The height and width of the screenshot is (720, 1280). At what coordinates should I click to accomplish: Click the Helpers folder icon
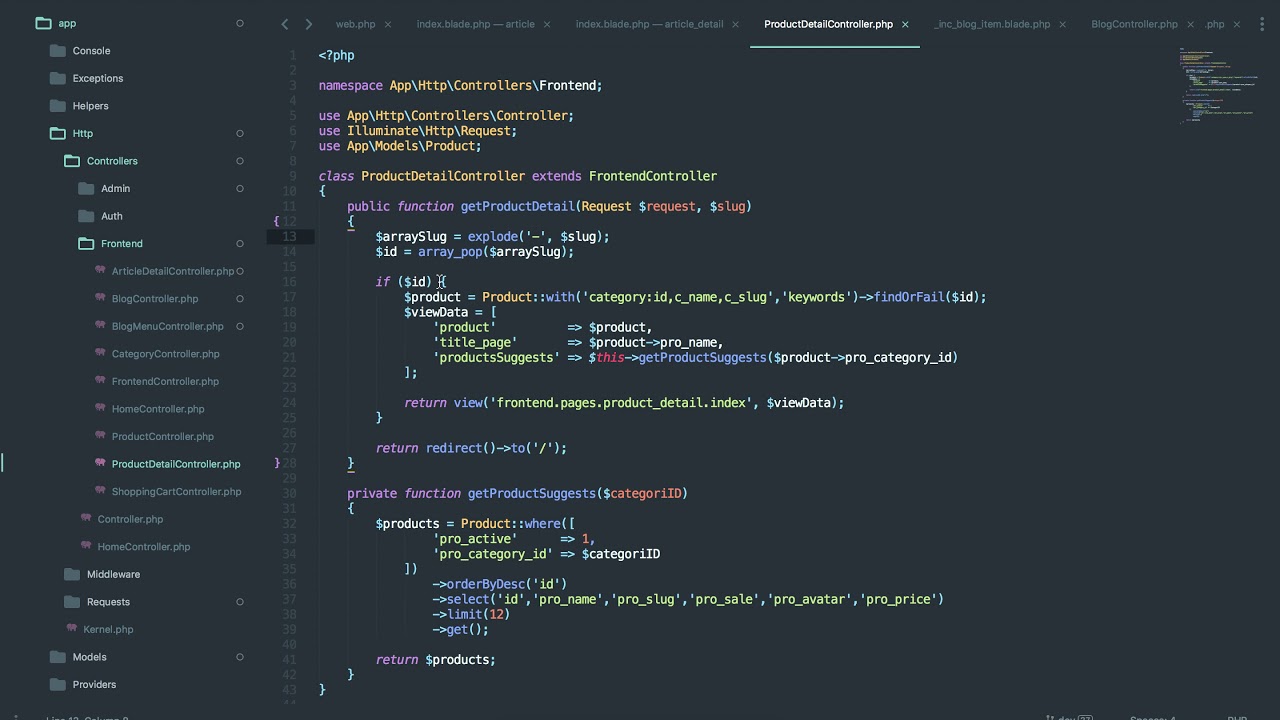(x=57, y=106)
